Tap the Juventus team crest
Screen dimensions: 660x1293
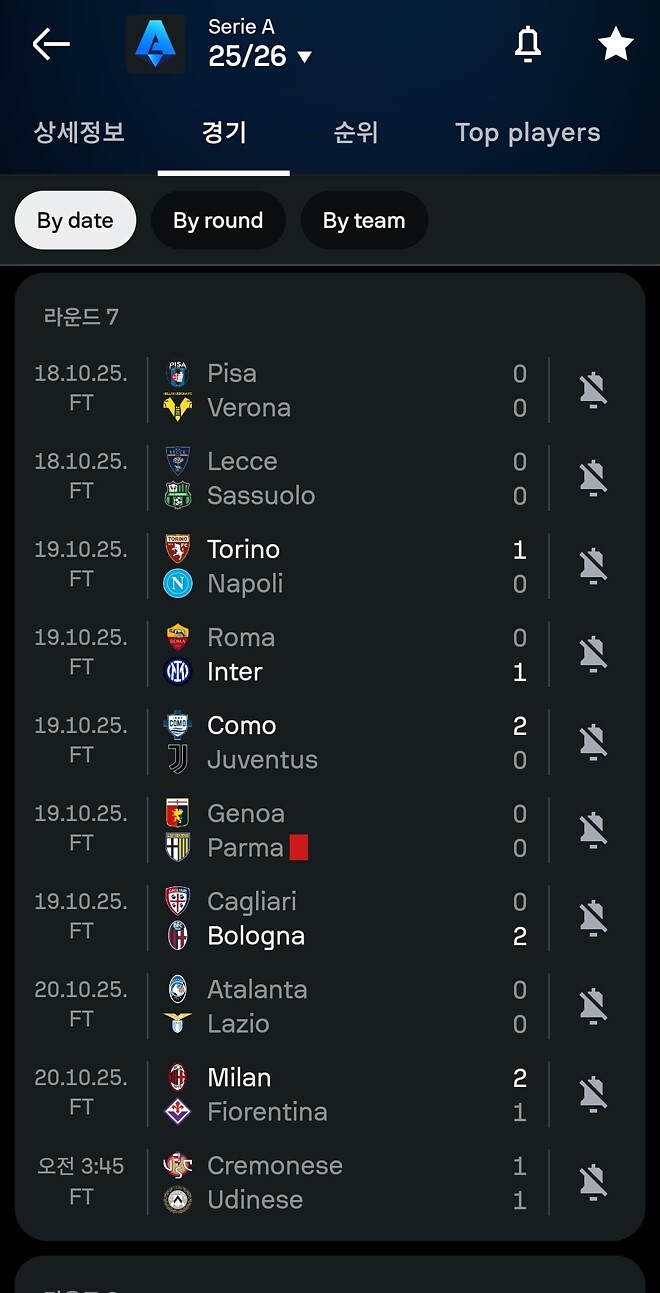pos(177,760)
